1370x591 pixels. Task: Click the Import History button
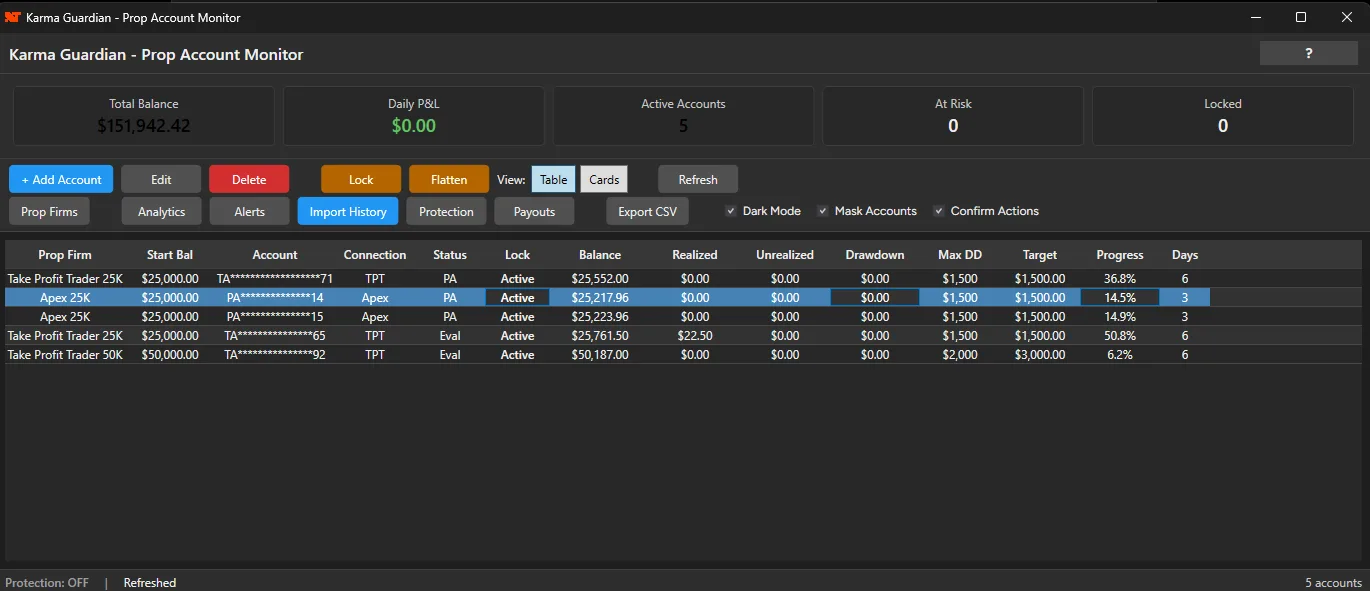[x=348, y=211]
